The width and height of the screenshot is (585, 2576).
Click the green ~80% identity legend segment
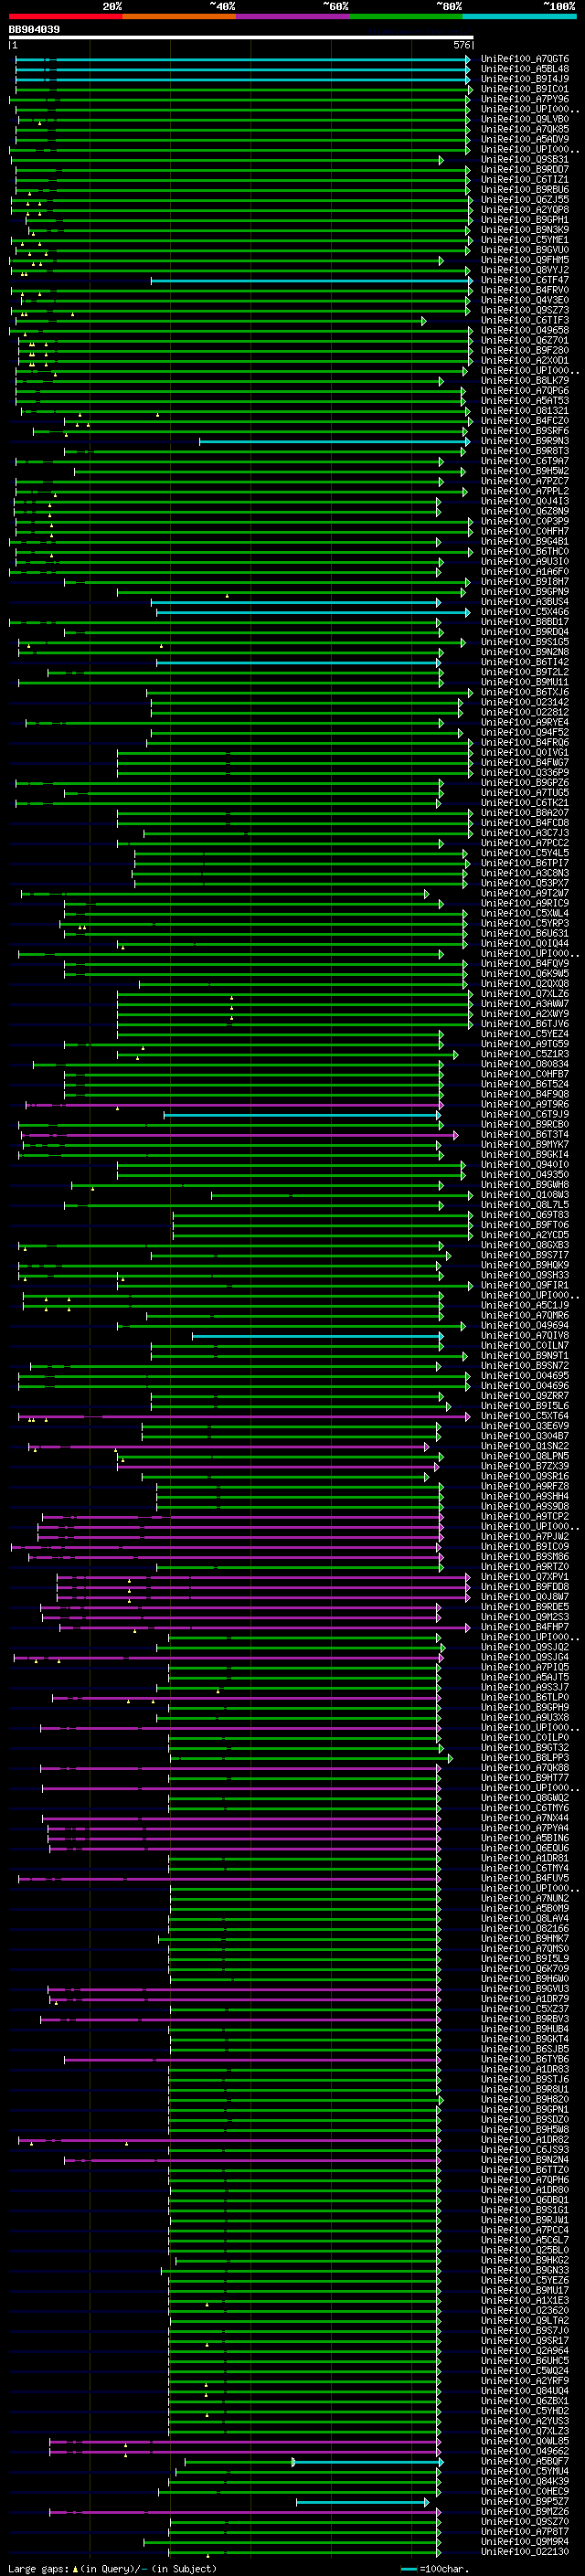tap(406, 17)
